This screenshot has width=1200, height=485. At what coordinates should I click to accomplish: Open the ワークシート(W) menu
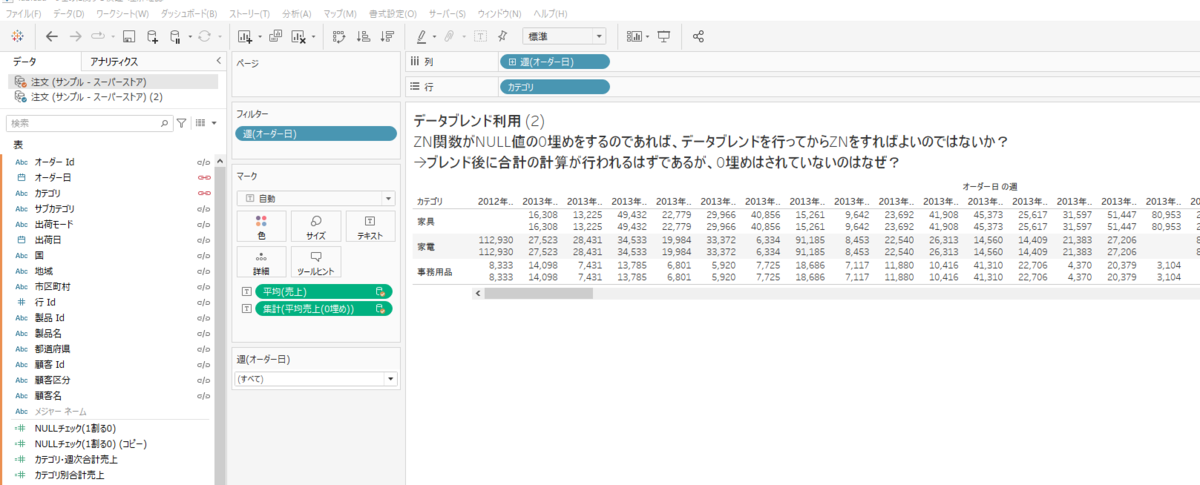(x=122, y=14)
